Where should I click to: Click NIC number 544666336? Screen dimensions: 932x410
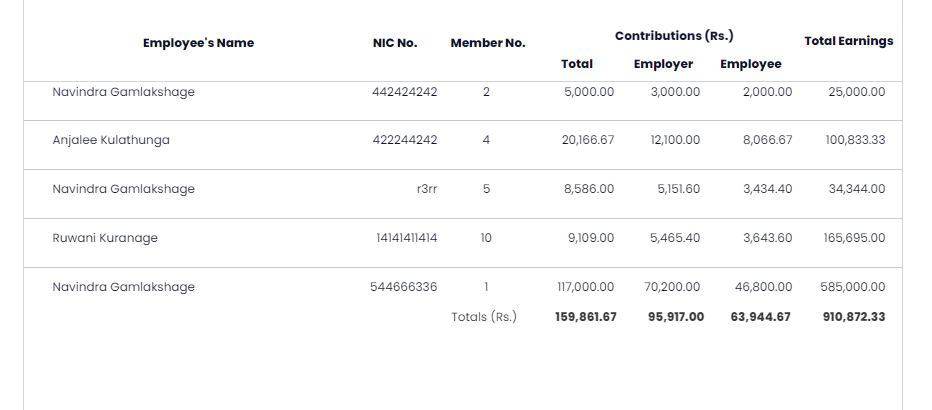click(403, 287)
